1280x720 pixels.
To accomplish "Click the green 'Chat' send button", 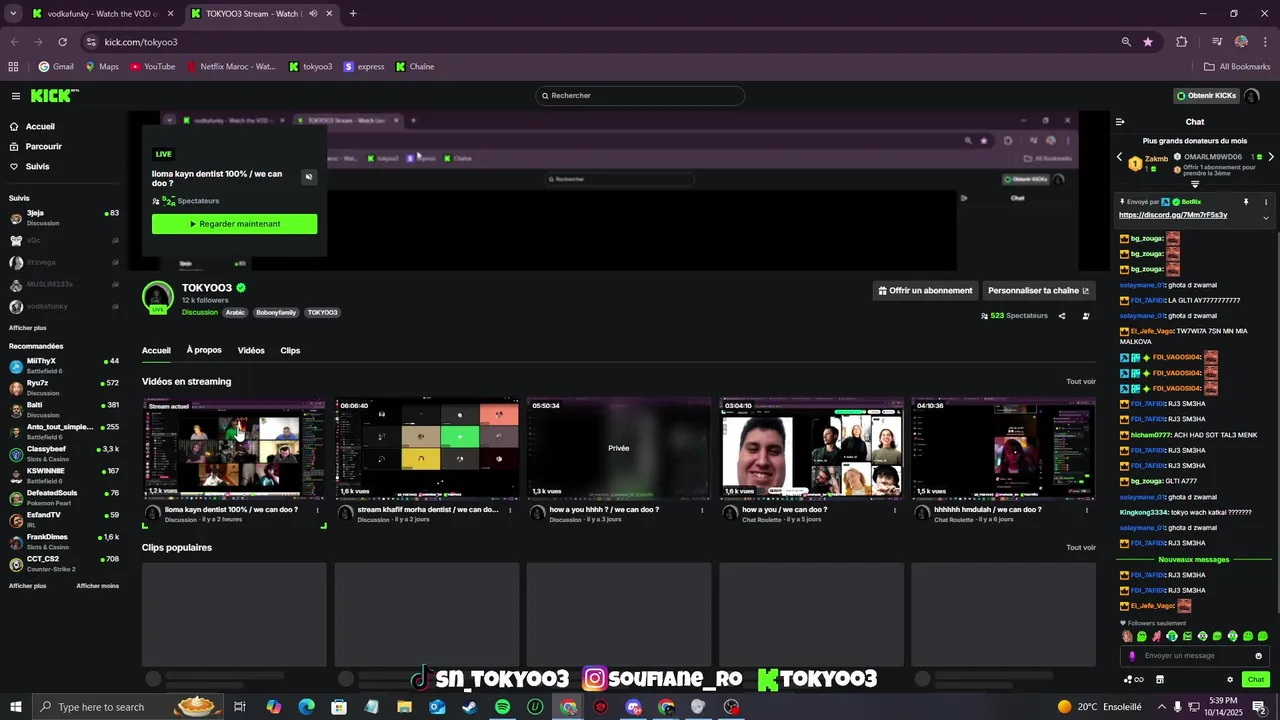I will pyautogui.click(x=1256, y=680).
